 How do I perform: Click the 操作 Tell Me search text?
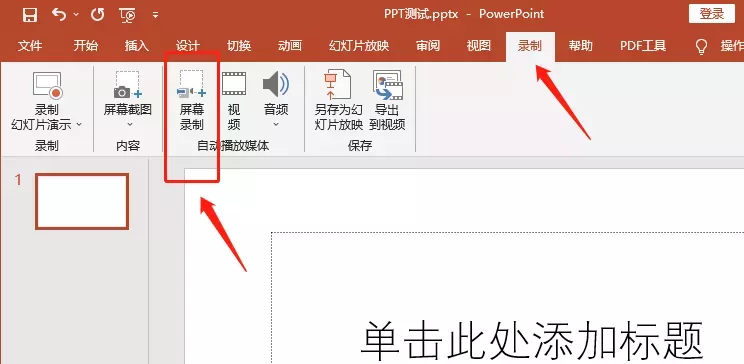[732, 46]
